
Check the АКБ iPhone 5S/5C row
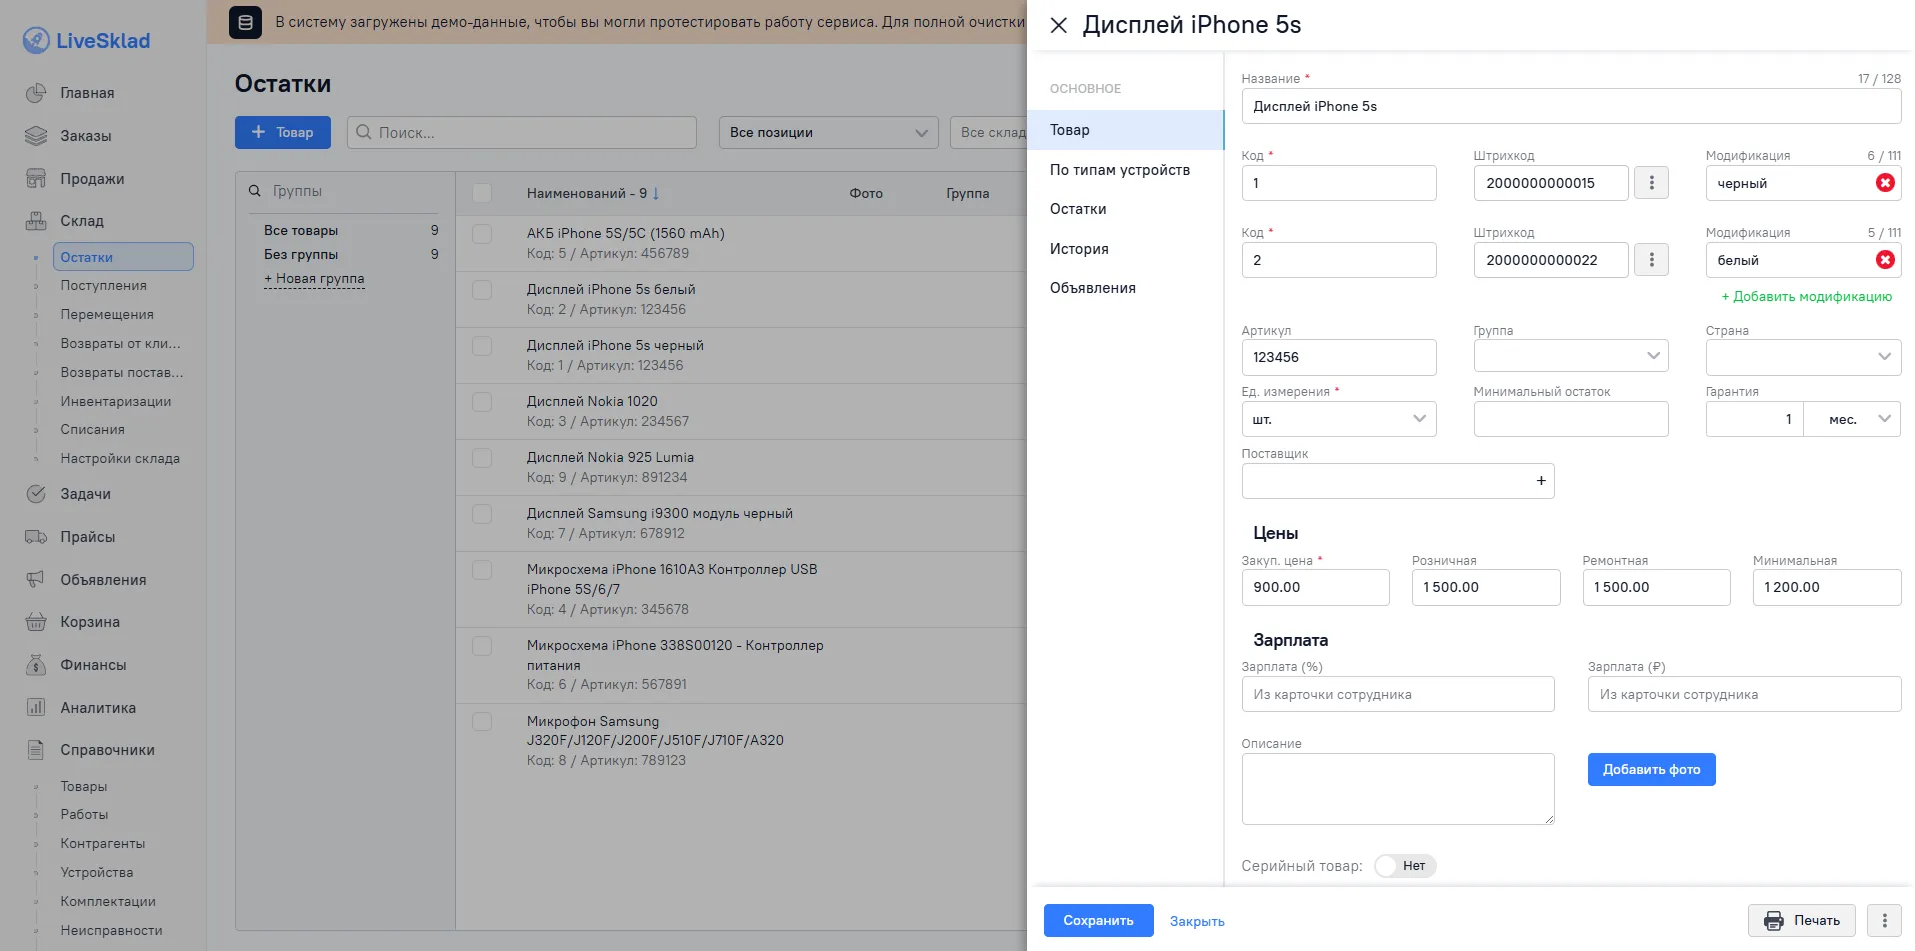(x=482, y=234)
